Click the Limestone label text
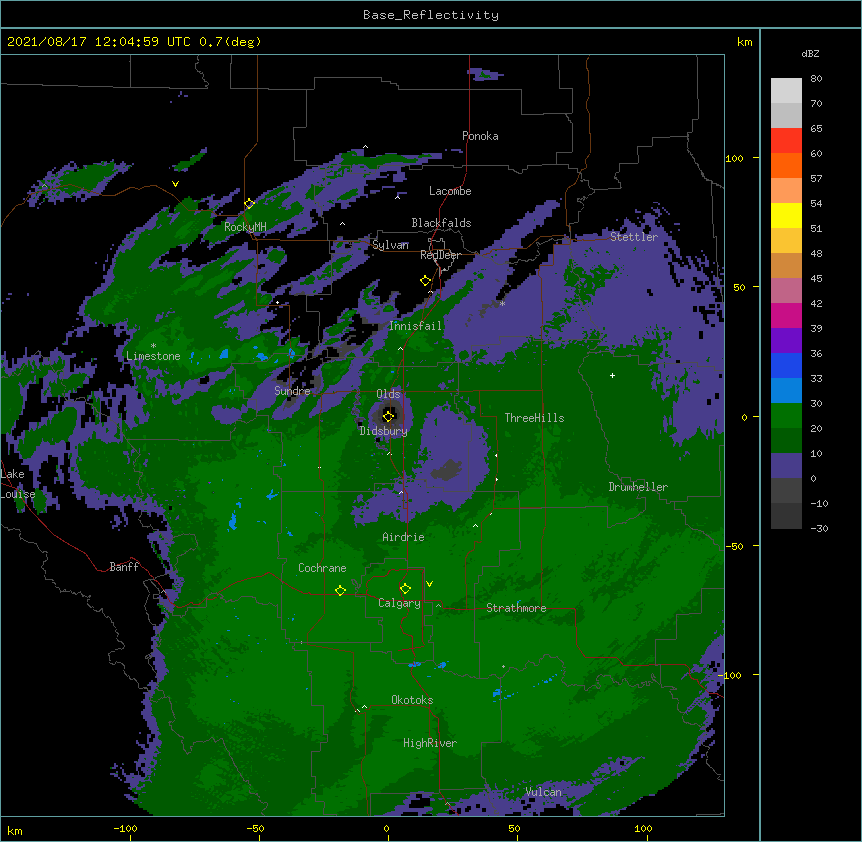The width and height of the screenshot is (862, 842). (x=153, y=356)
